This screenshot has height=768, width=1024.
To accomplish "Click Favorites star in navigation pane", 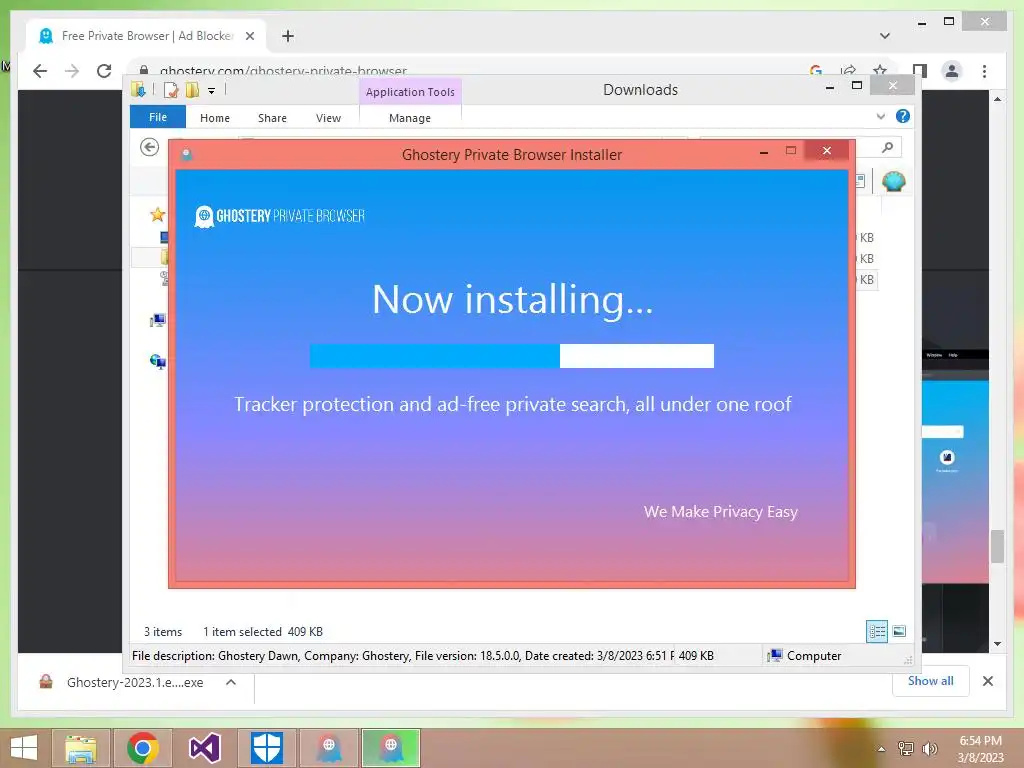I will (157, 214).
